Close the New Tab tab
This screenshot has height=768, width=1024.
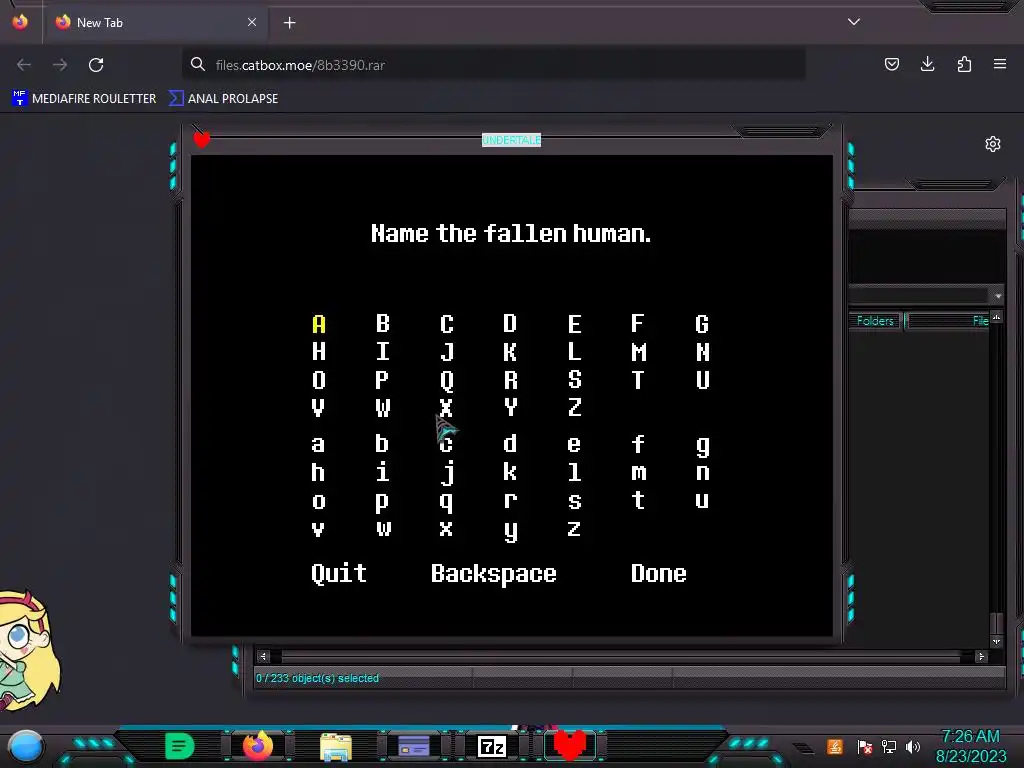[x=252, y=22]
